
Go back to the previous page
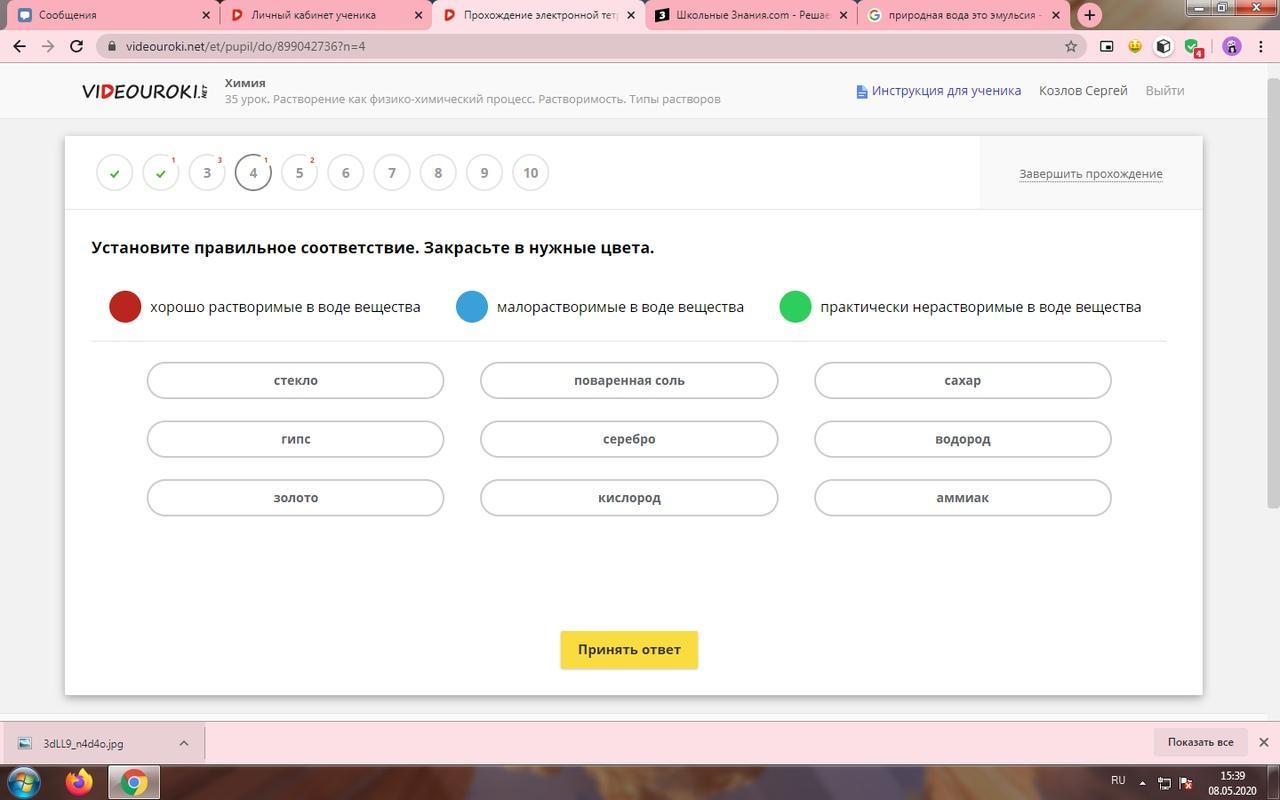coord(19,46)
